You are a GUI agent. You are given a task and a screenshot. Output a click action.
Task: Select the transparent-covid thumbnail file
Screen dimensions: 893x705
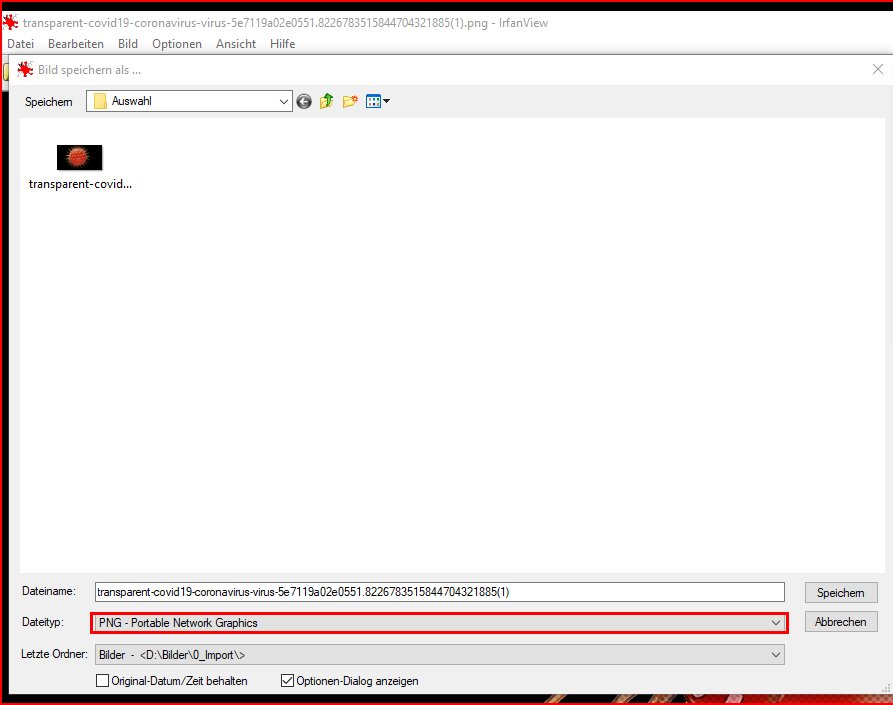click(79, 157)
